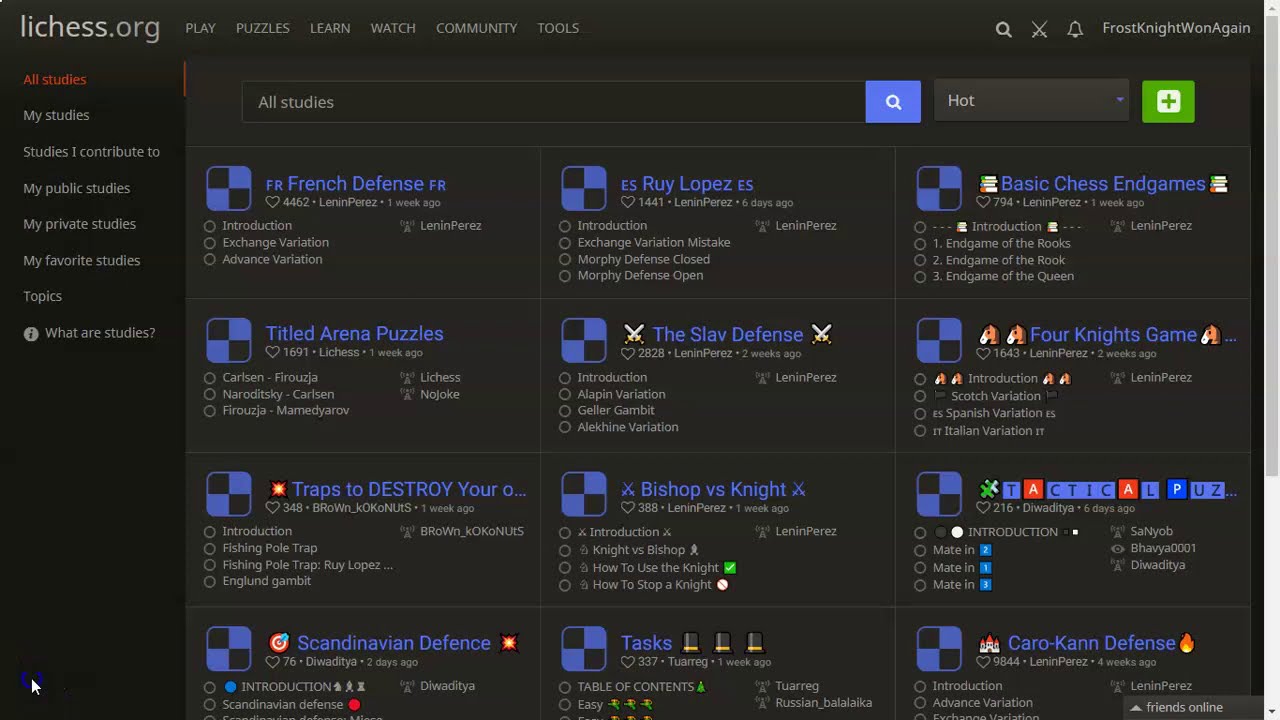Click the Ruy Lopez study board icon
Screen dimensions: 1280x720
[x=584, y=189]
